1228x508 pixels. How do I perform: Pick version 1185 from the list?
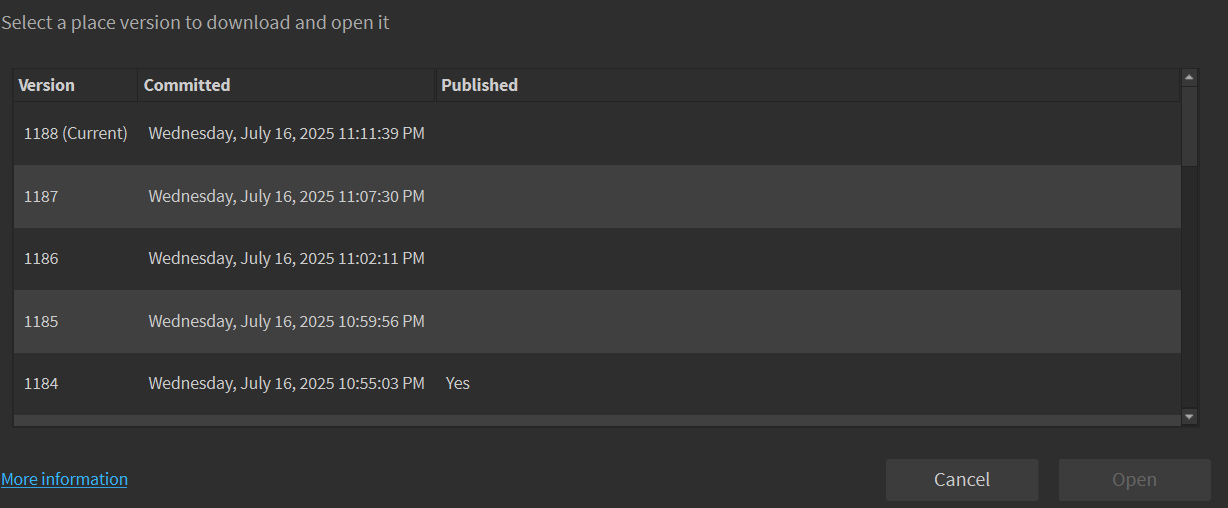(x=41, y=321)
